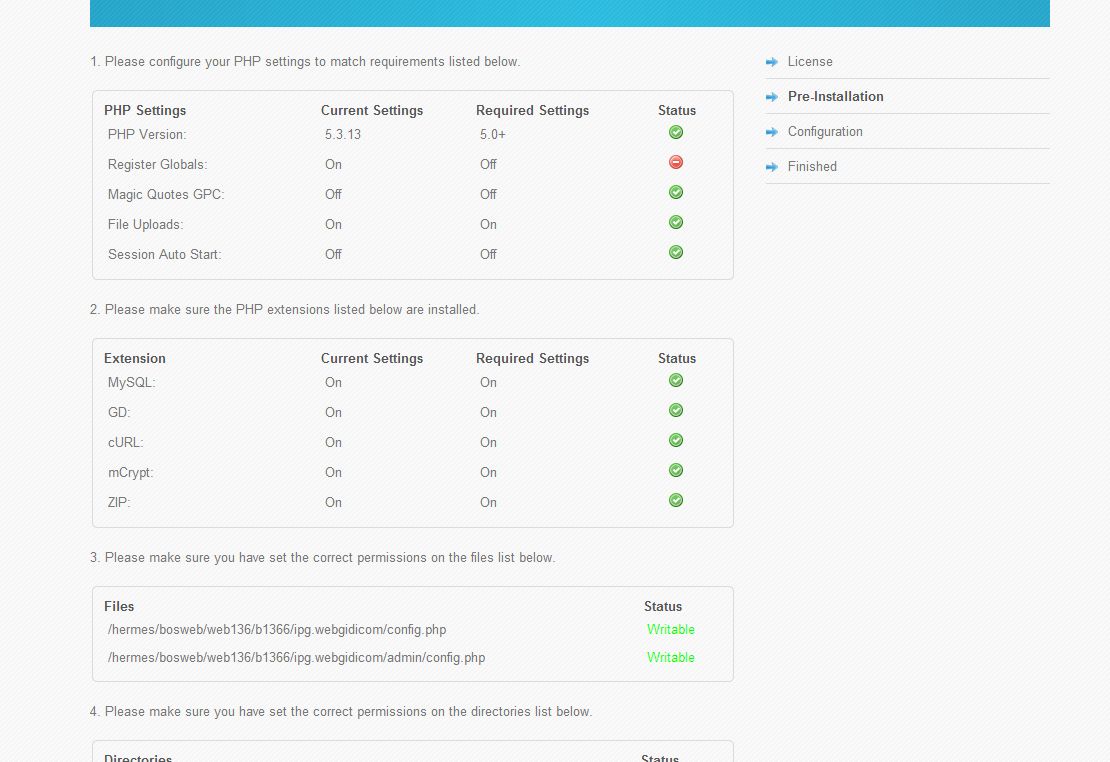Click the /hermes/.../ipg.webgidicom/config.php file path
Image resolution: width=1110 pixels, height=762 pixels.
[277, 630]
